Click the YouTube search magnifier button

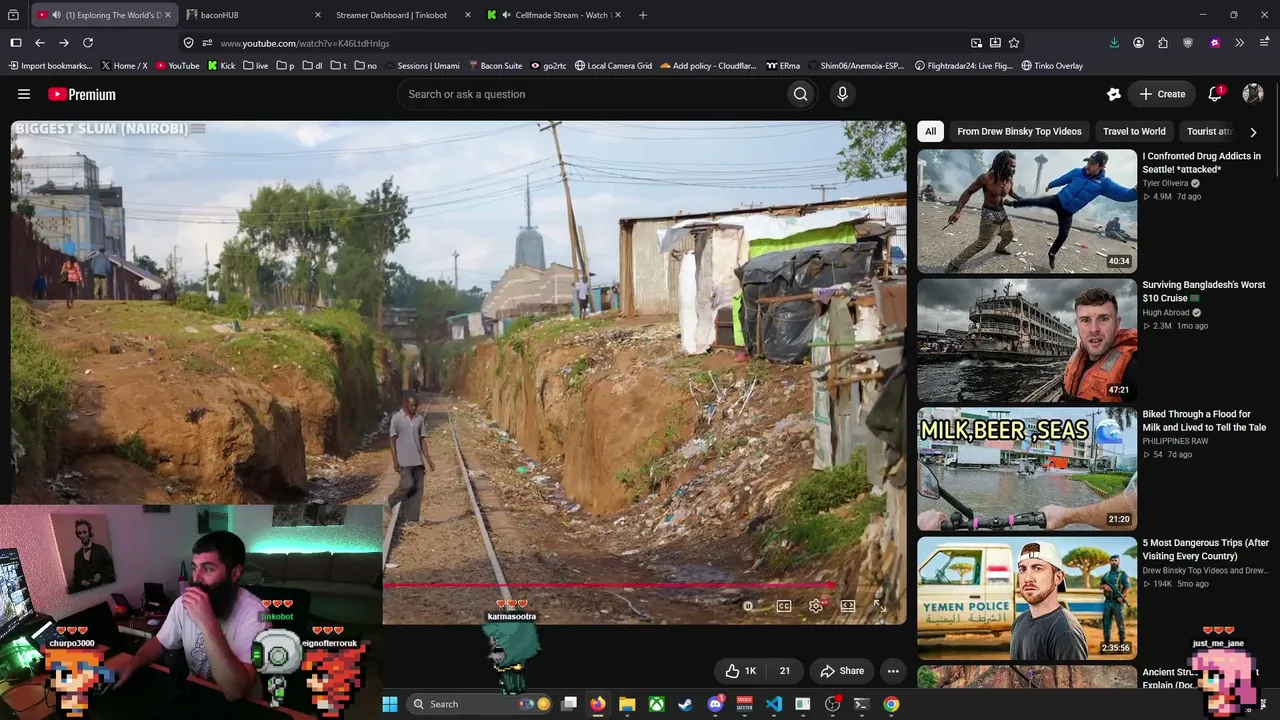(800, 94)
